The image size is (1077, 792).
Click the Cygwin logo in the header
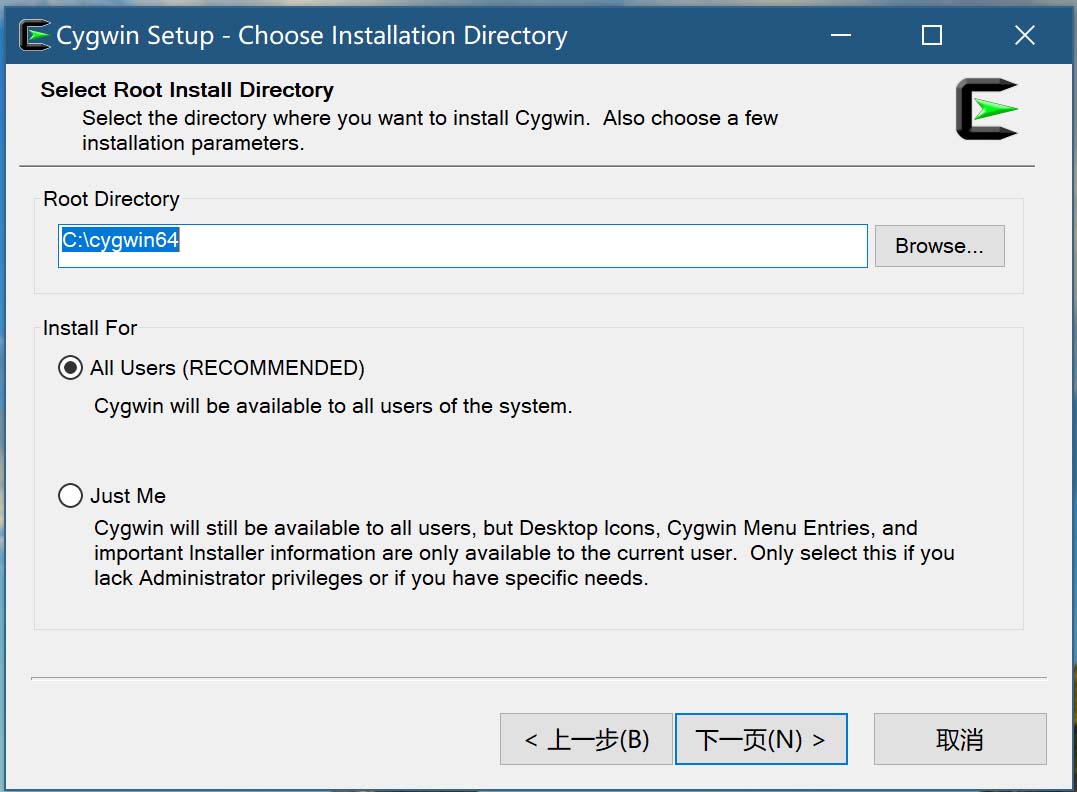pos(987,109)
